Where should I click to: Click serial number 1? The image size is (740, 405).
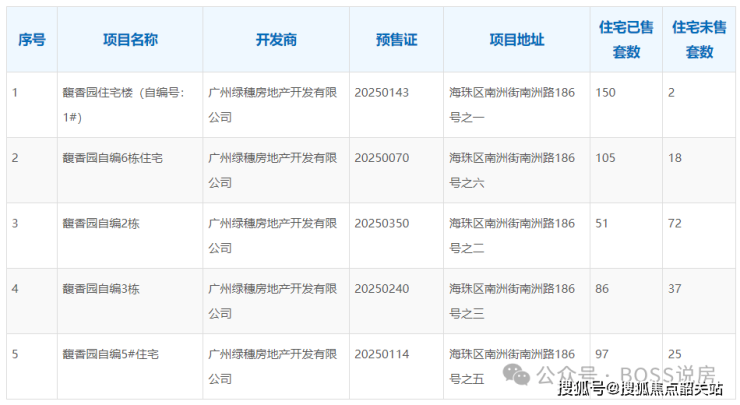[15, 93]
